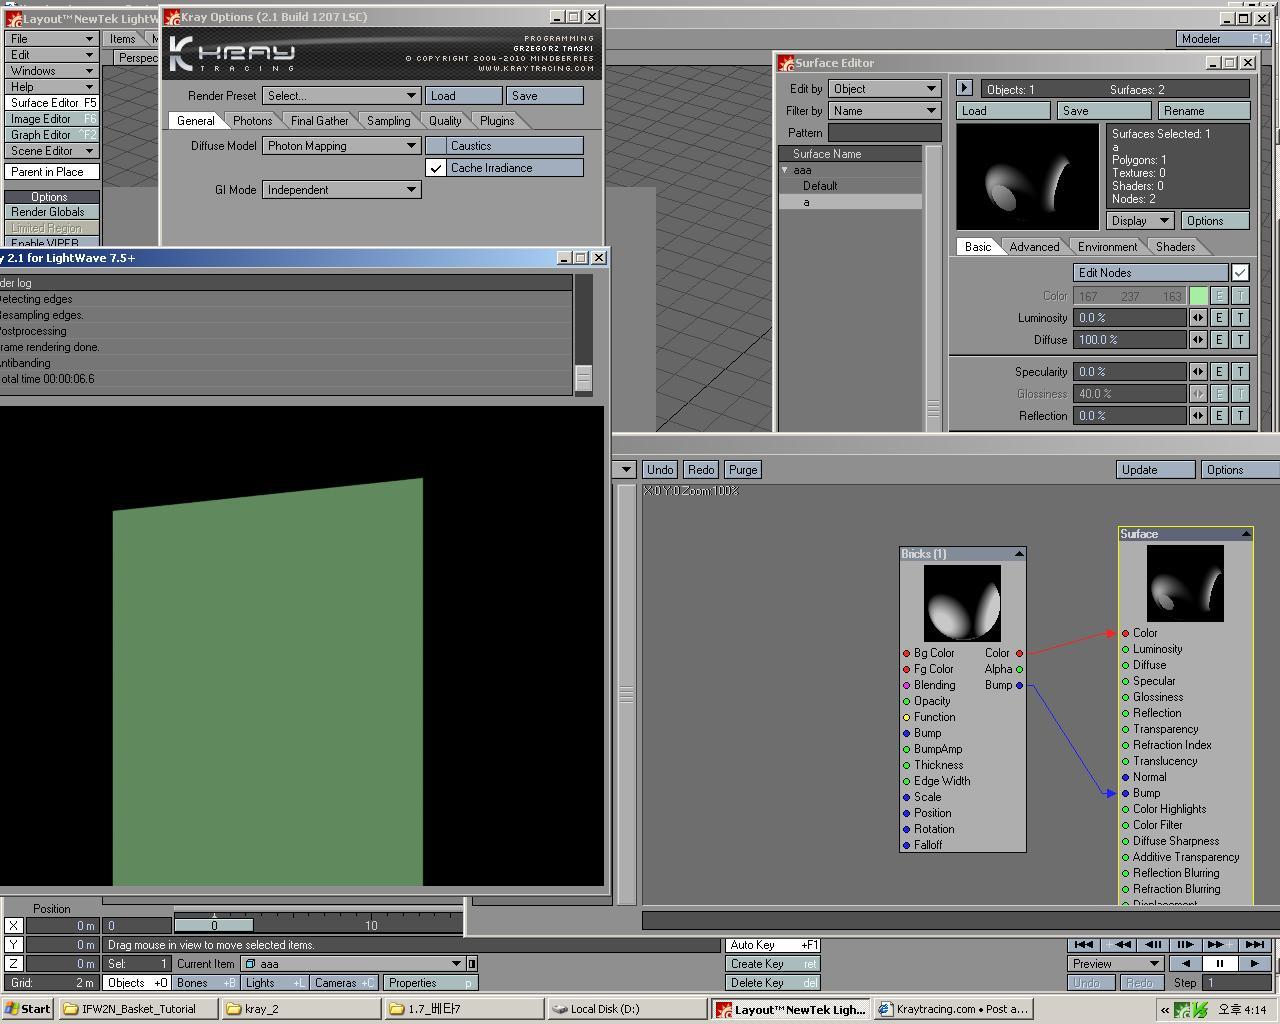Click the Specularity value spinner arrows
Viewport: 1280px width, 1024px height.
point(1198,372)
